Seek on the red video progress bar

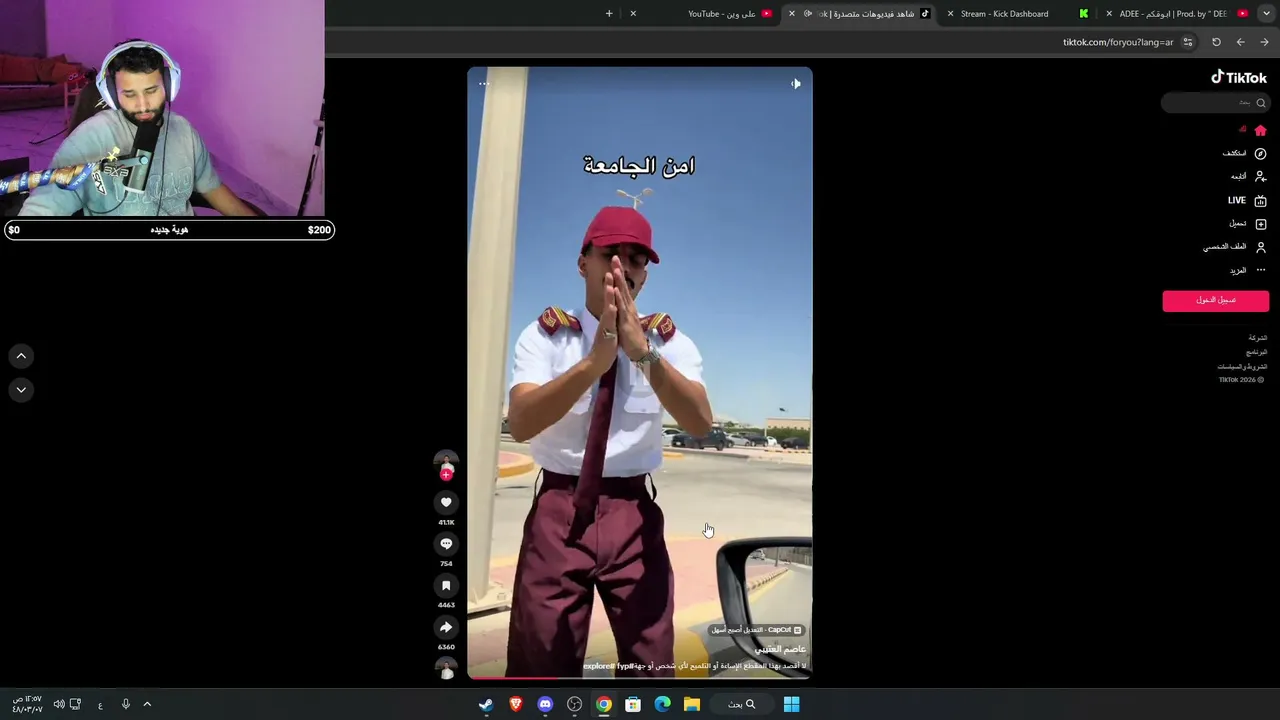click(640, 678)
